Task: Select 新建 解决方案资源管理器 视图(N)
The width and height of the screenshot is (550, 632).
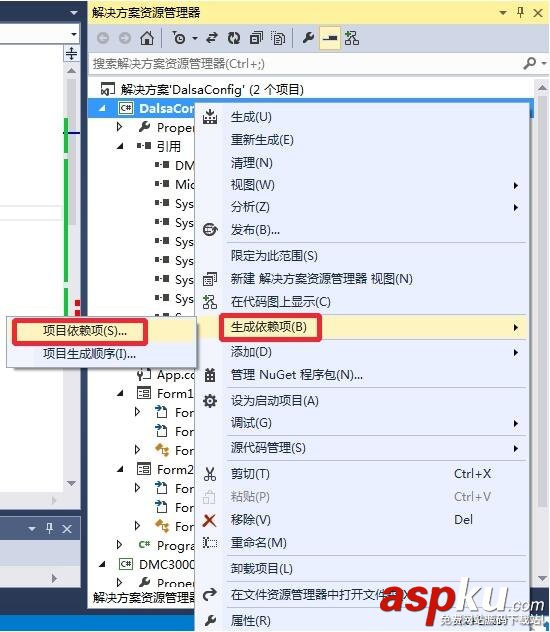Action: point(362,279)
